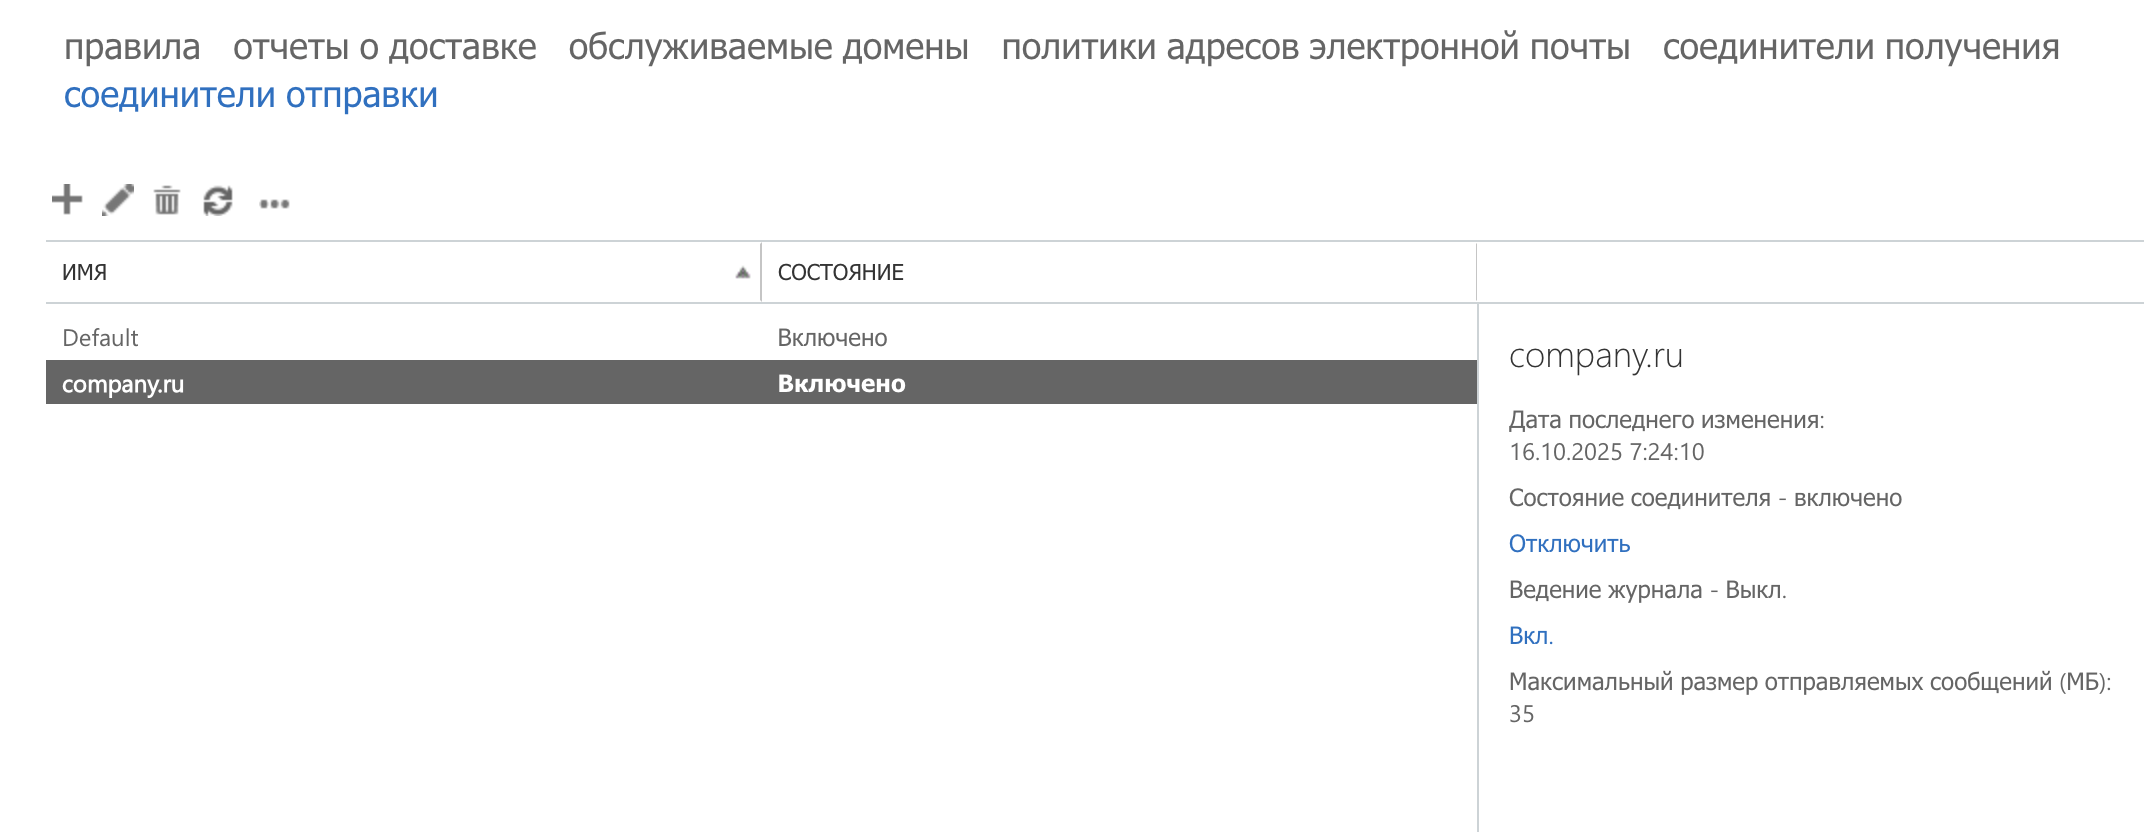Open the правила tab
Image resolution: width=2144 pixels, height=832 pixels.
132,47
